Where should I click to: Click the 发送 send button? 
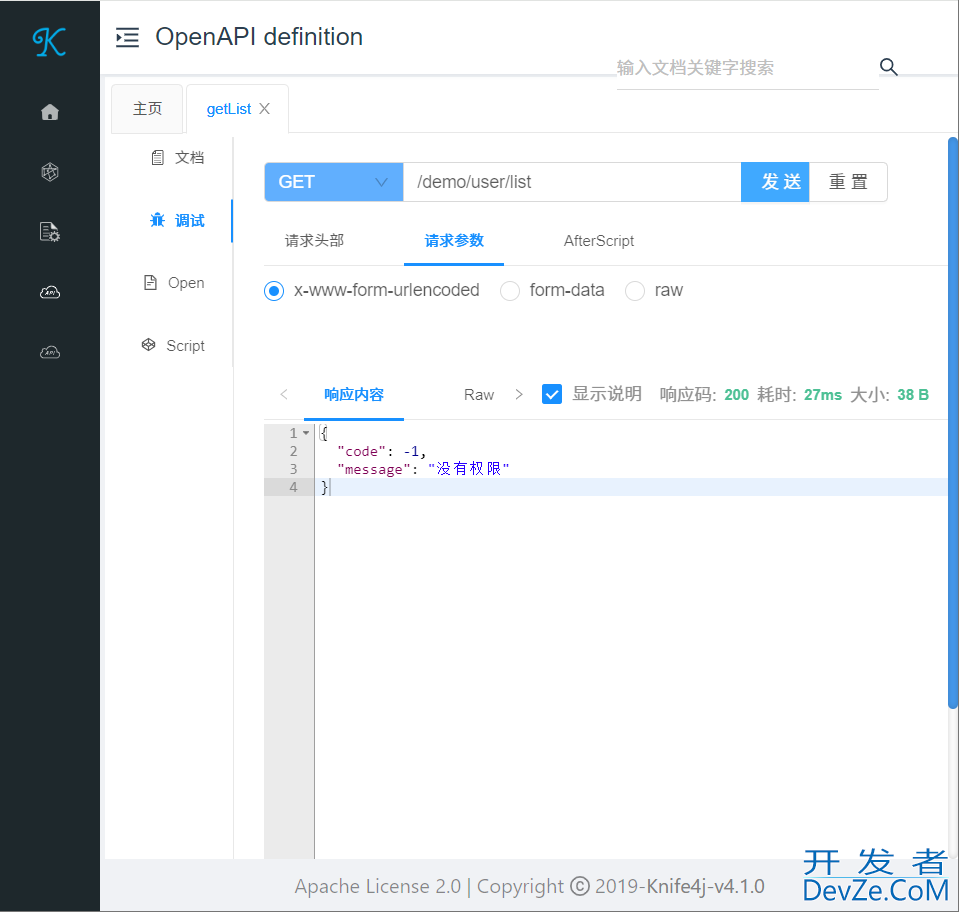775,182
